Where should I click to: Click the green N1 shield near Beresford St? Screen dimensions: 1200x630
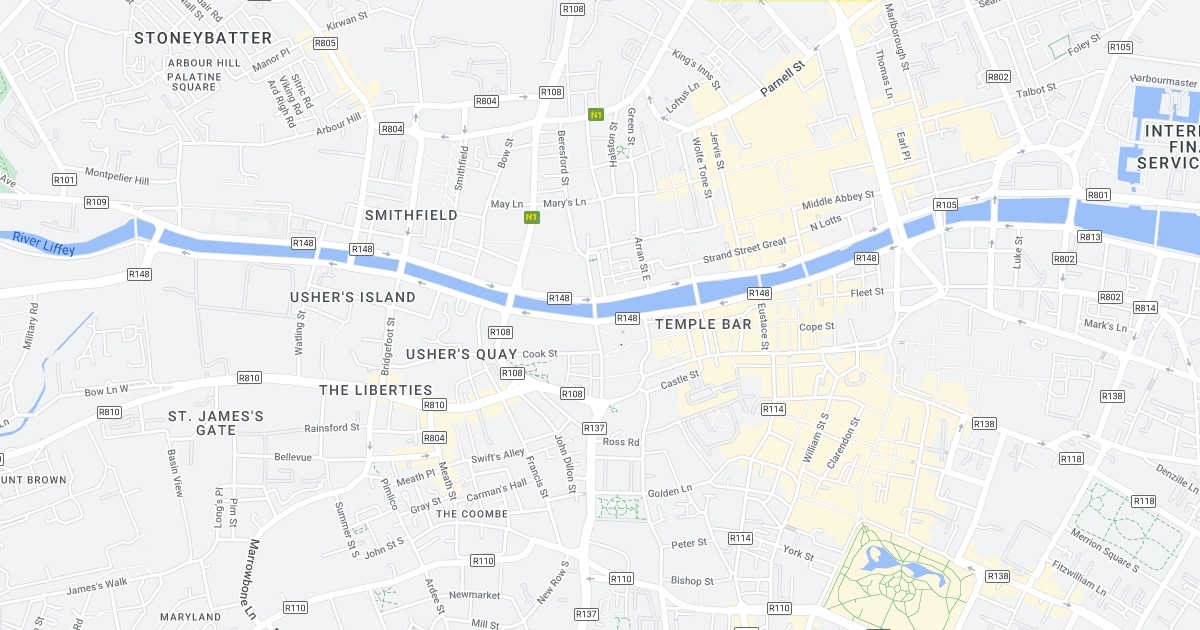click(596, 114)
